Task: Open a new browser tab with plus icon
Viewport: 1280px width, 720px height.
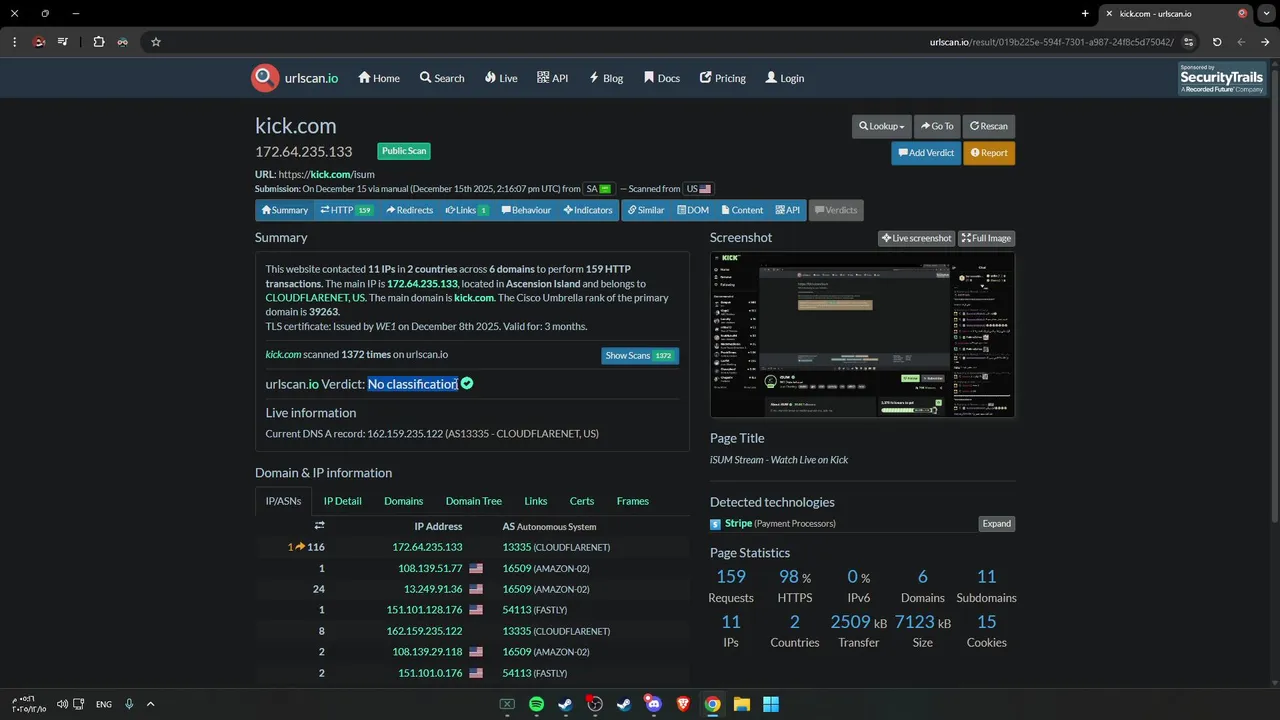Action: pos(1085,14)
